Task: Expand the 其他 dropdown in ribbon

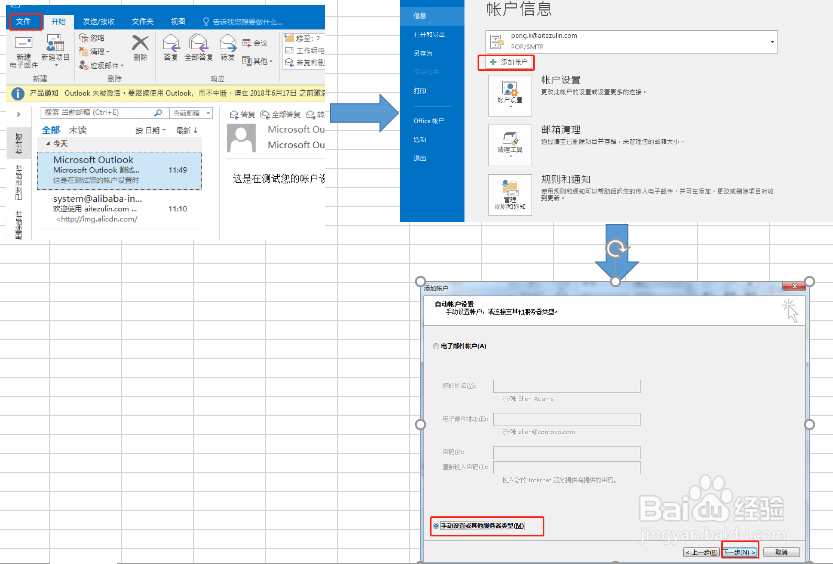Action: point(257,61)
